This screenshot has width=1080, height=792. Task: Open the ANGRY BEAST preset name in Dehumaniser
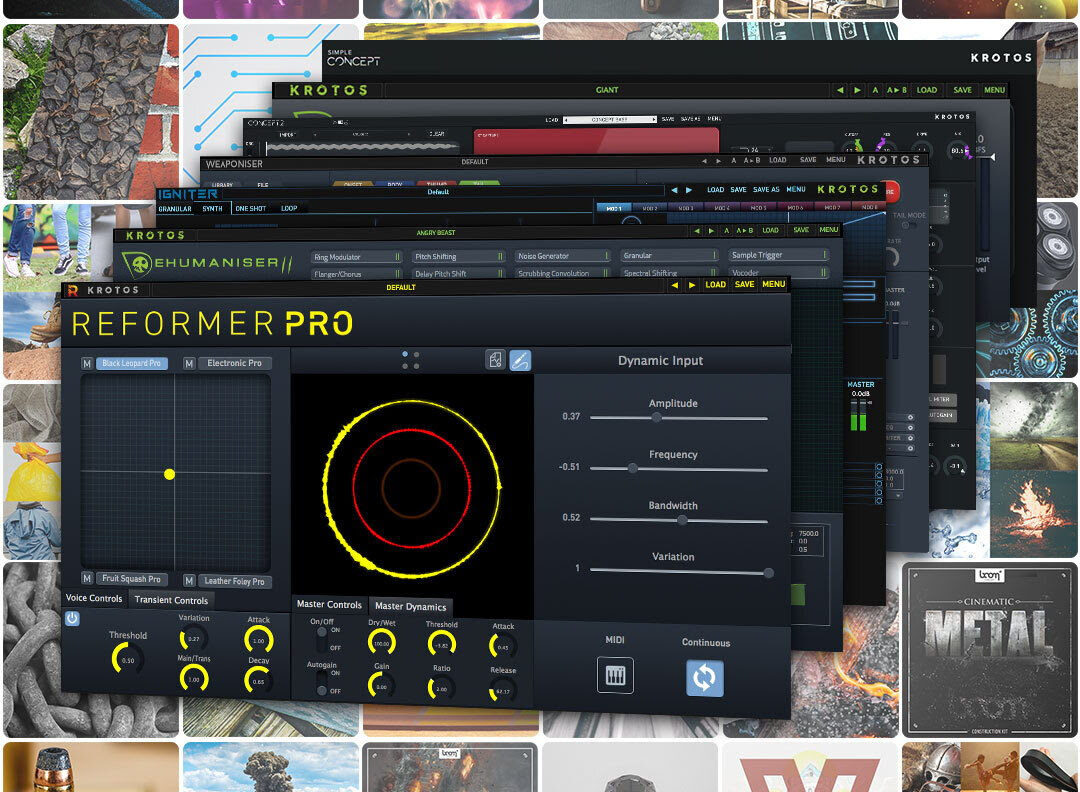[436, 233]
